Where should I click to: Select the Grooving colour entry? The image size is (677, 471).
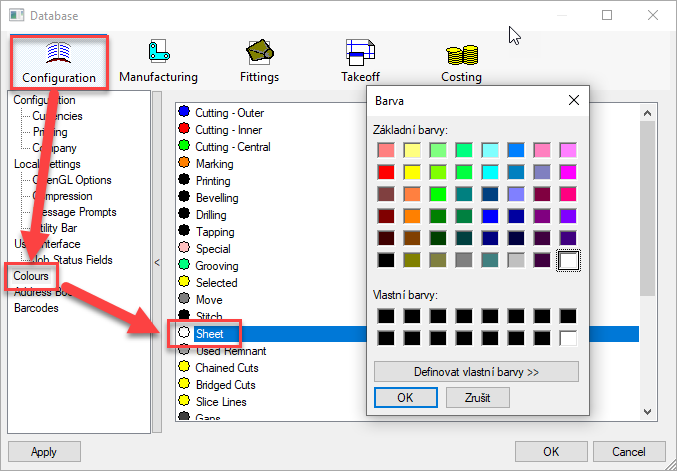pos(216,266)
